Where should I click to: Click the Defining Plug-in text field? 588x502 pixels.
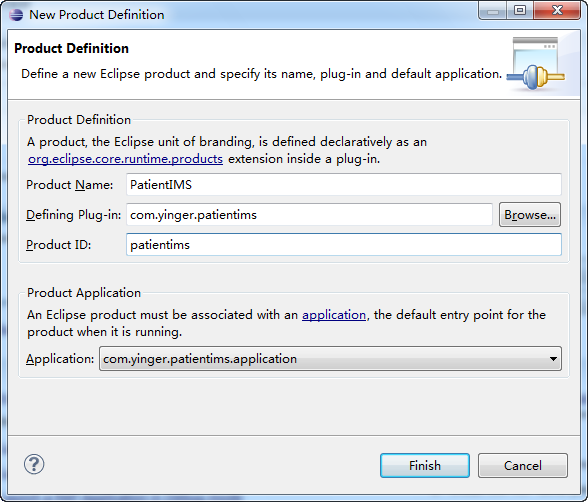coord(309,214)
